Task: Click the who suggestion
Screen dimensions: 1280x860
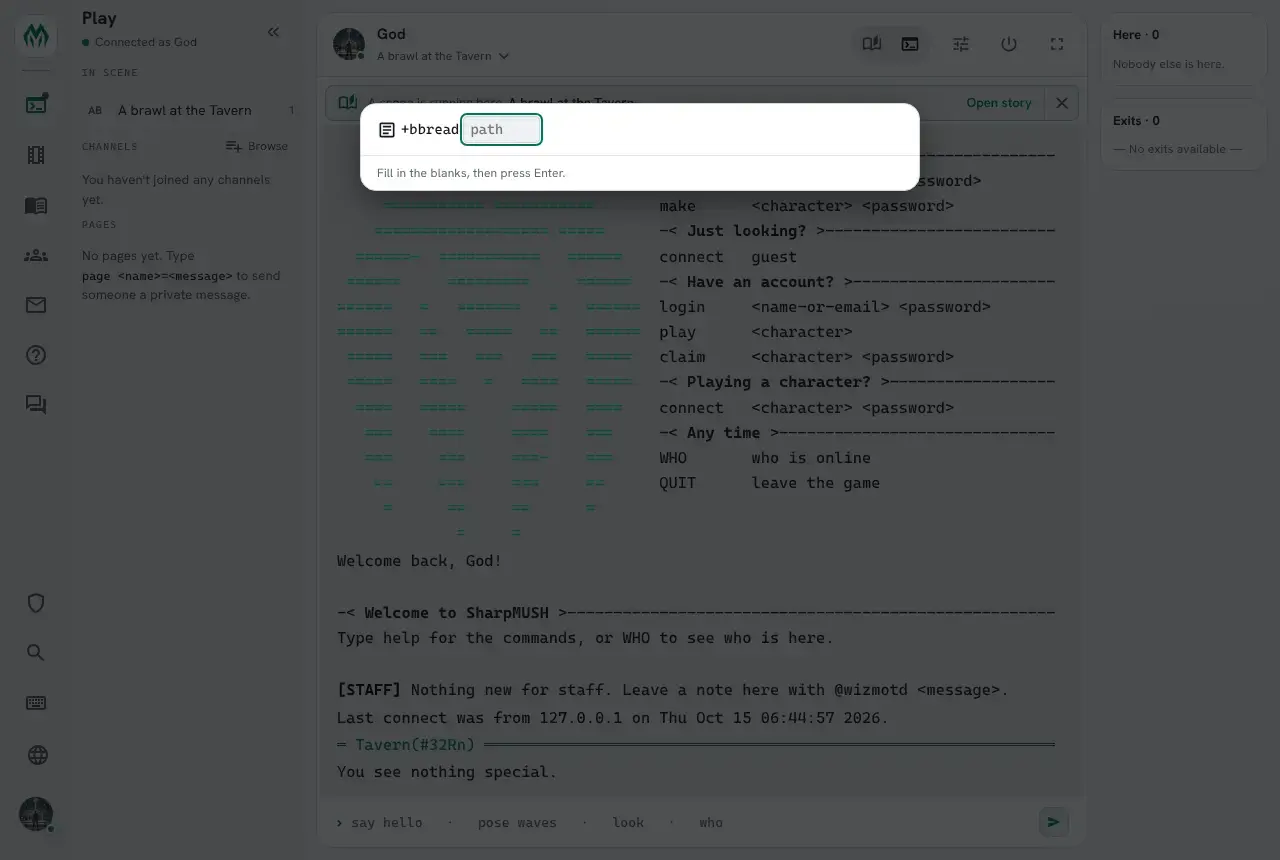Action: [711, 822]
